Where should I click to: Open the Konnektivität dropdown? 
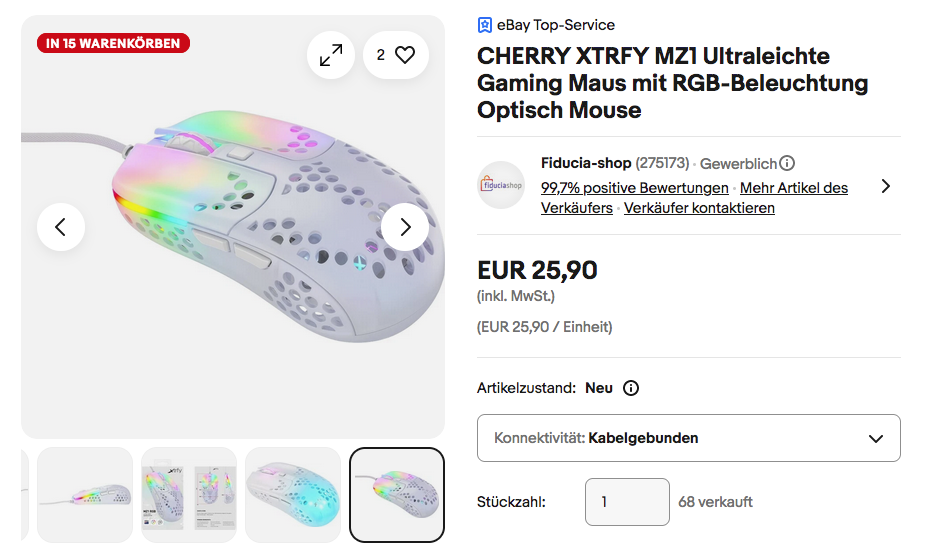[x=688, y=438]
